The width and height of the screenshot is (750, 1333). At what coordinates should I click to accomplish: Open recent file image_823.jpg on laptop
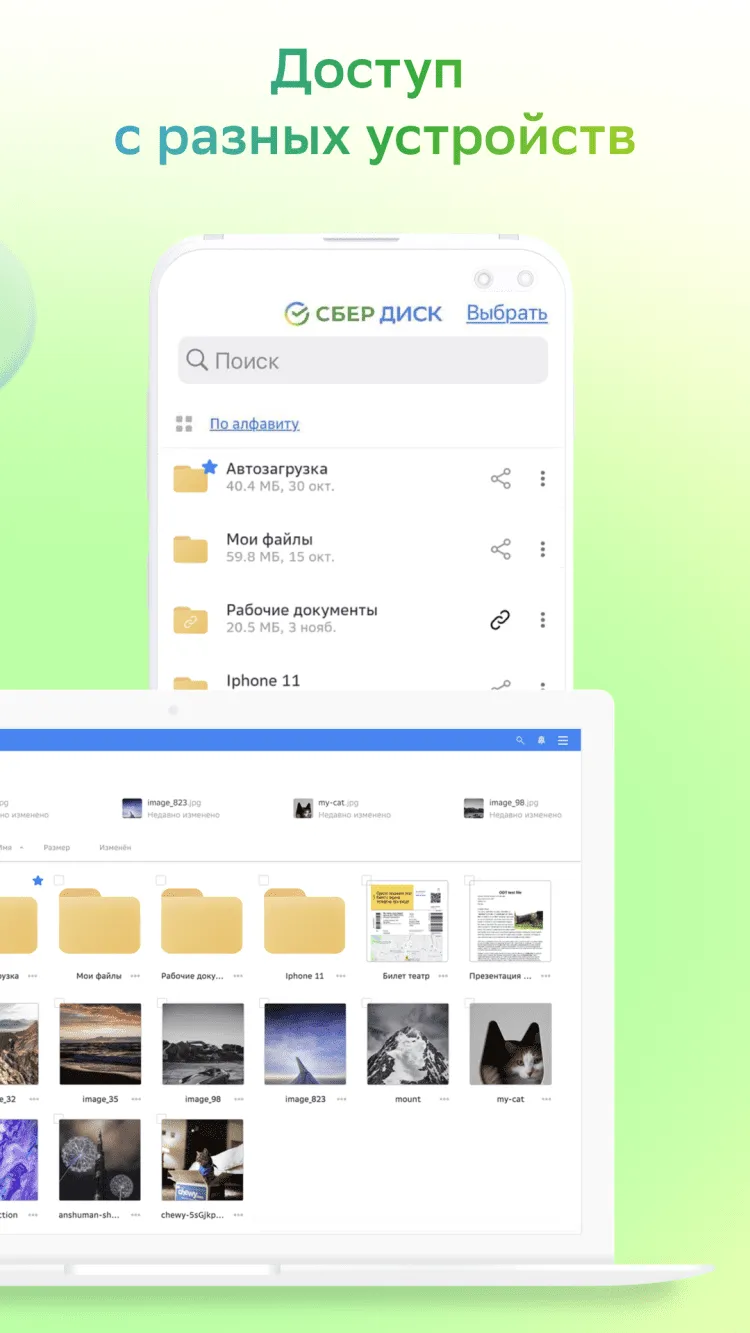(x=171, y=808)
